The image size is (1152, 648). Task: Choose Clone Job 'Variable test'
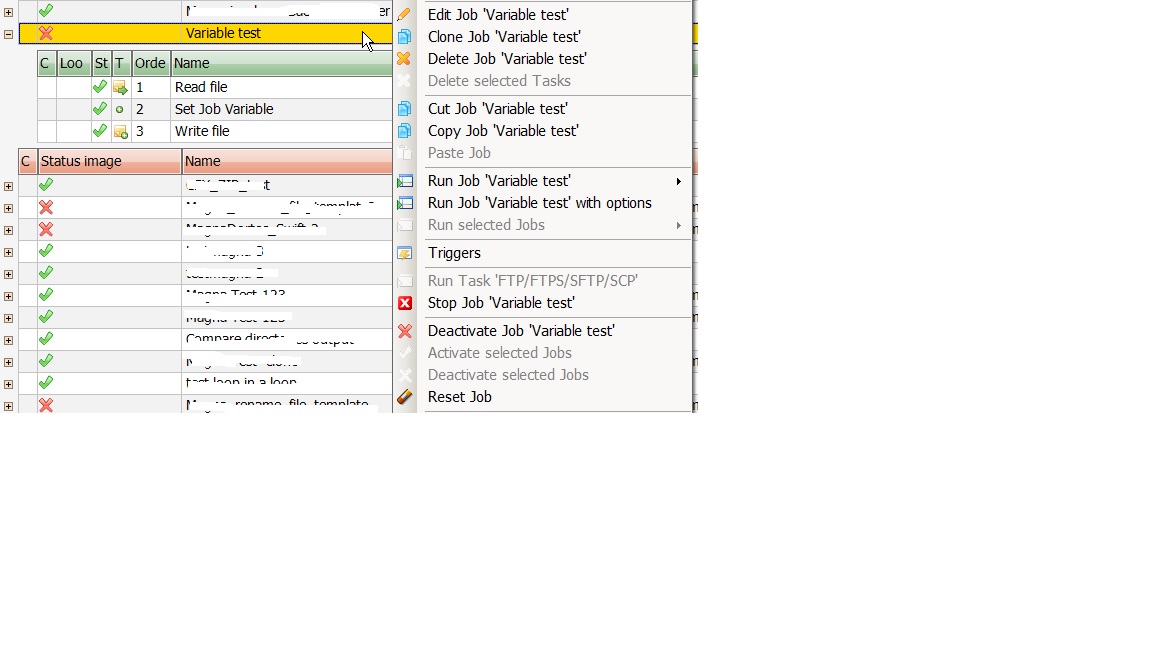(x=504, y=37)
